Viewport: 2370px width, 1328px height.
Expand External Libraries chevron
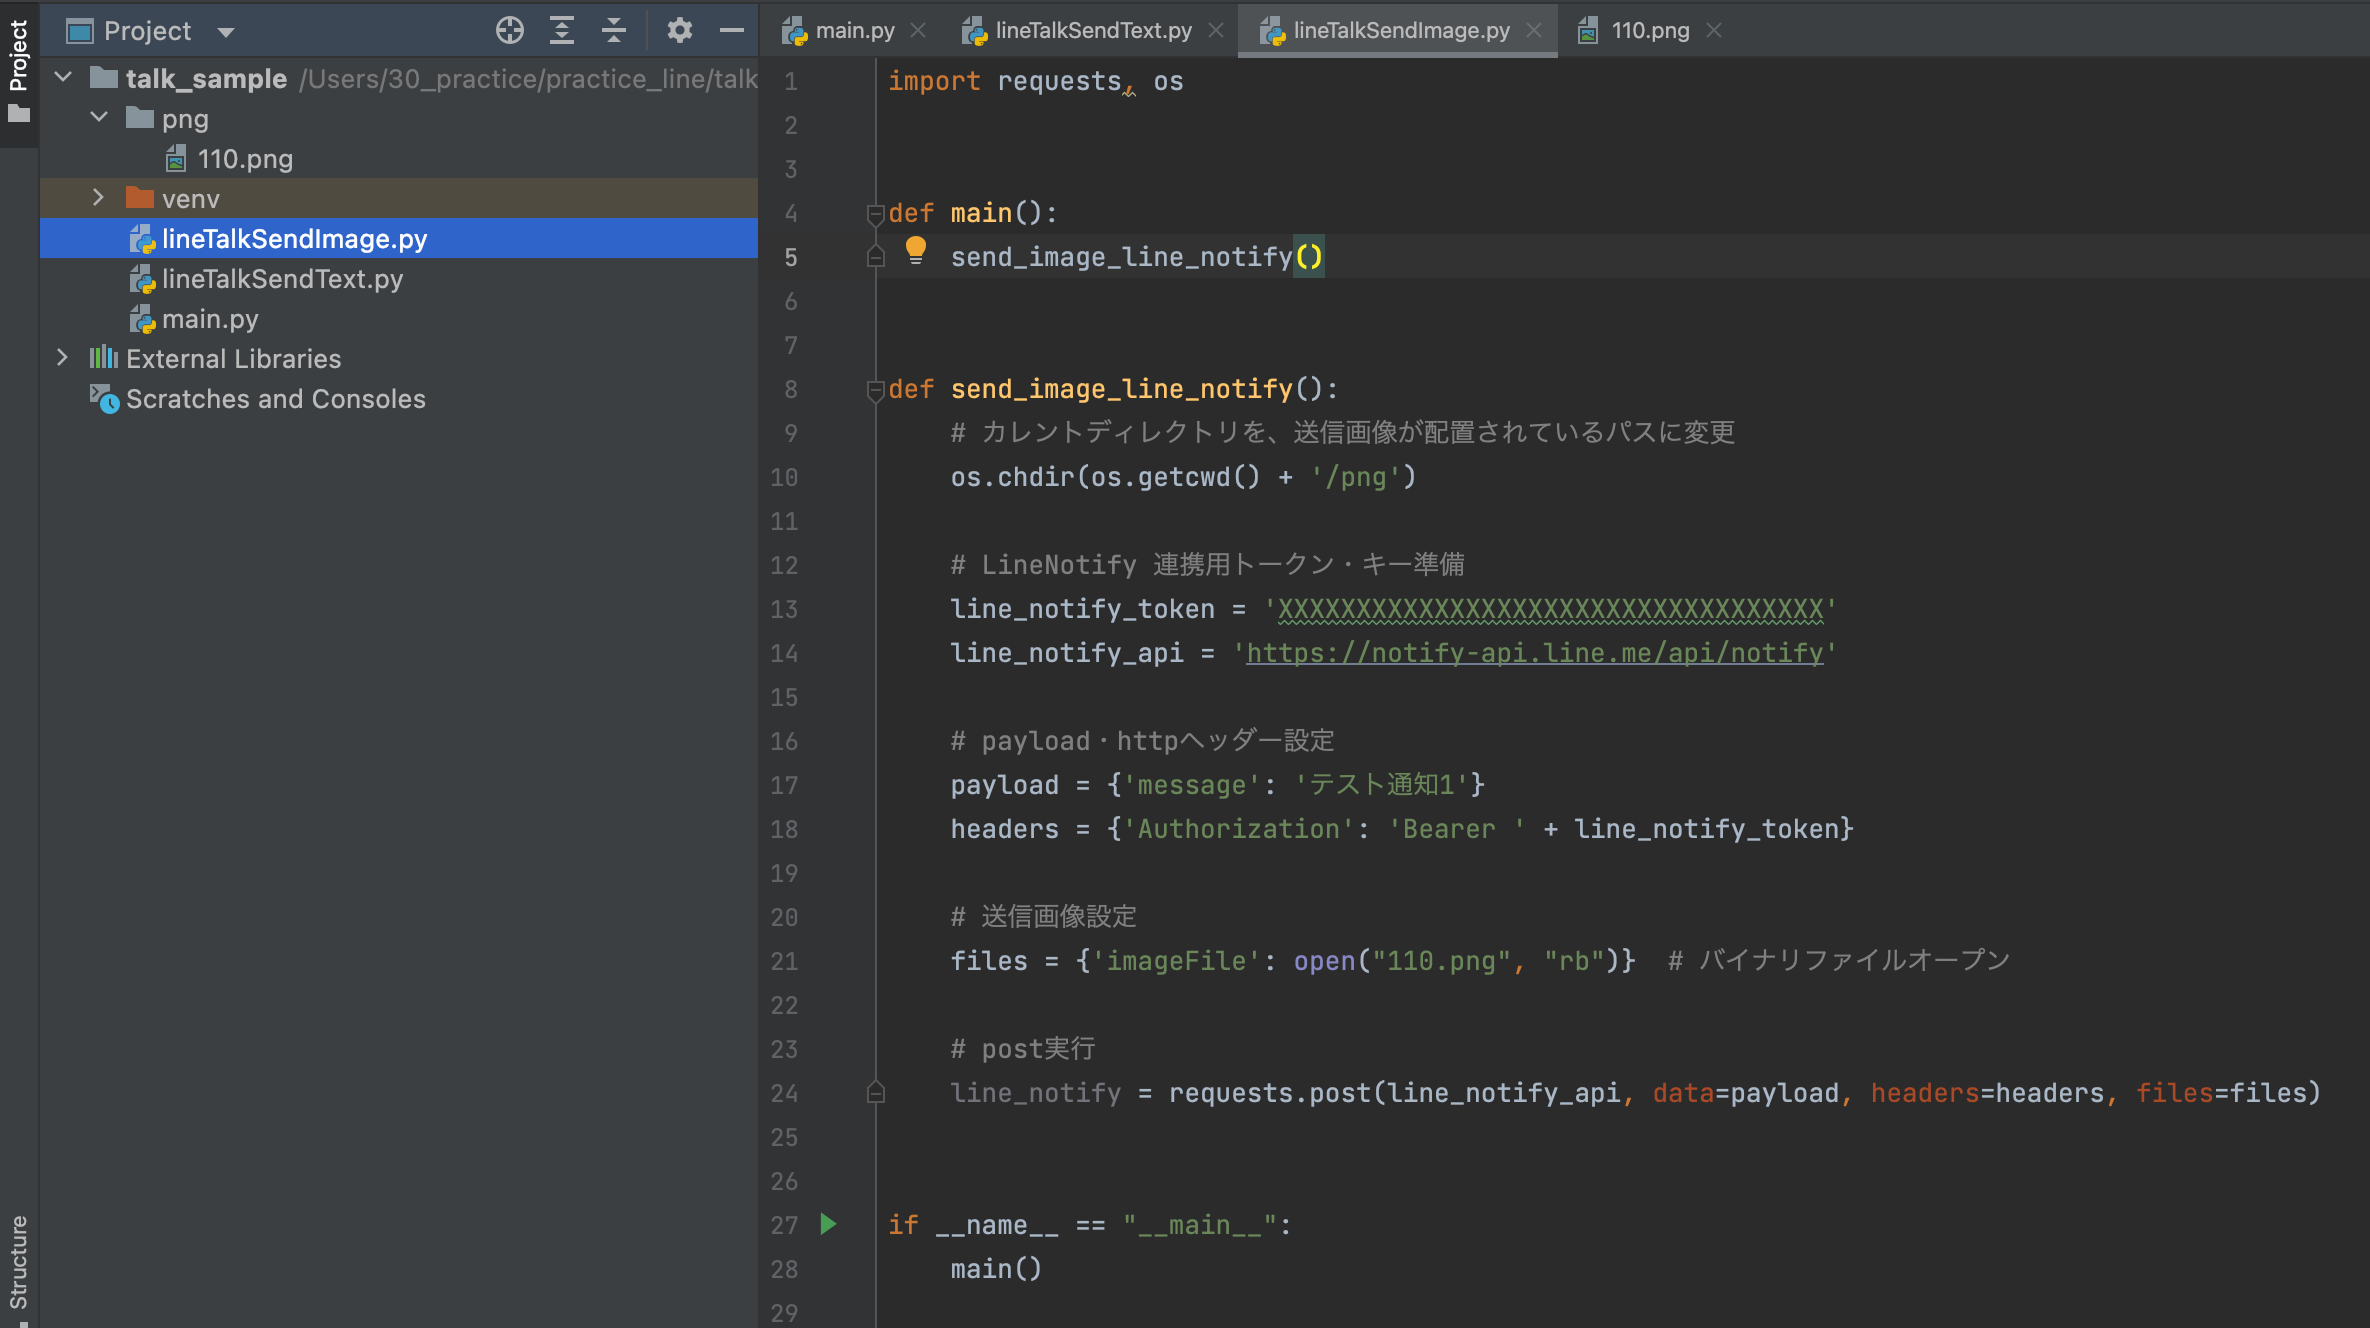(x=62, y=357)
